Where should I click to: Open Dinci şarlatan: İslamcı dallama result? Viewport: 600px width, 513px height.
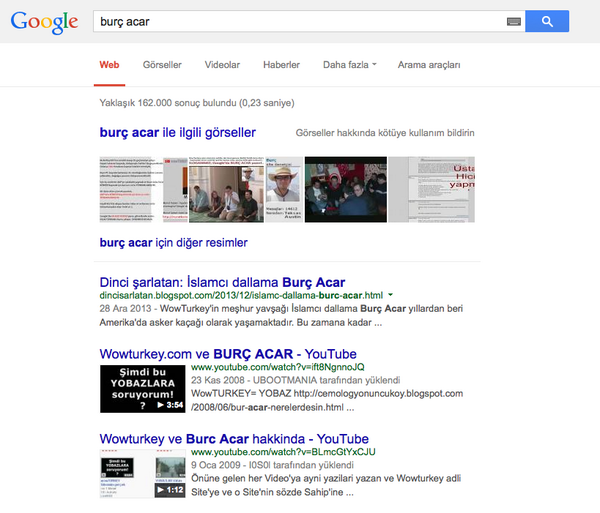pos(222,282)
